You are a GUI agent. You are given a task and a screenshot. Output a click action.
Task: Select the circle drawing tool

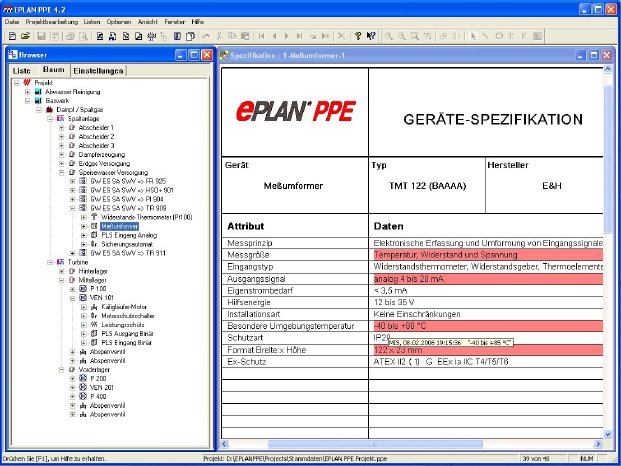click(499, 36)
